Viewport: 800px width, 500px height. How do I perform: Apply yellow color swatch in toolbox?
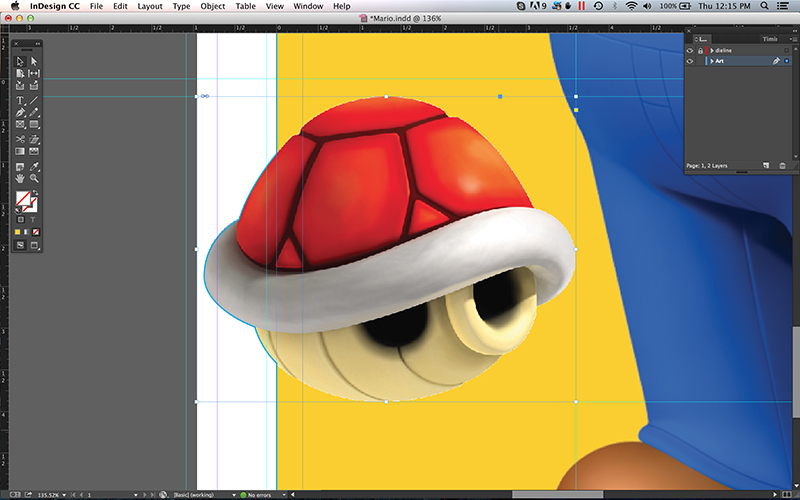[17, 232]
